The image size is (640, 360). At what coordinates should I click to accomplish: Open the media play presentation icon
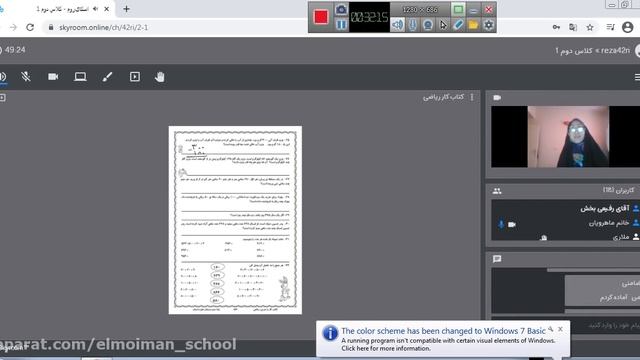(x=135, y=77)
